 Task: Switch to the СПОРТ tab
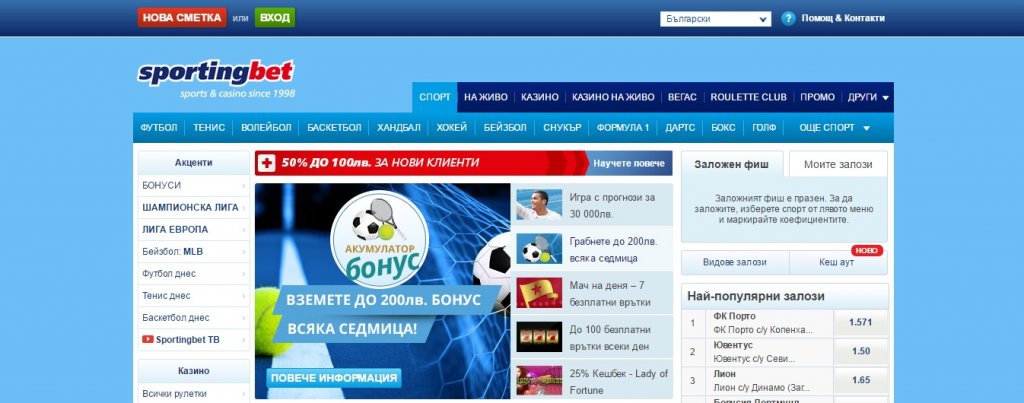click(435, 97)
